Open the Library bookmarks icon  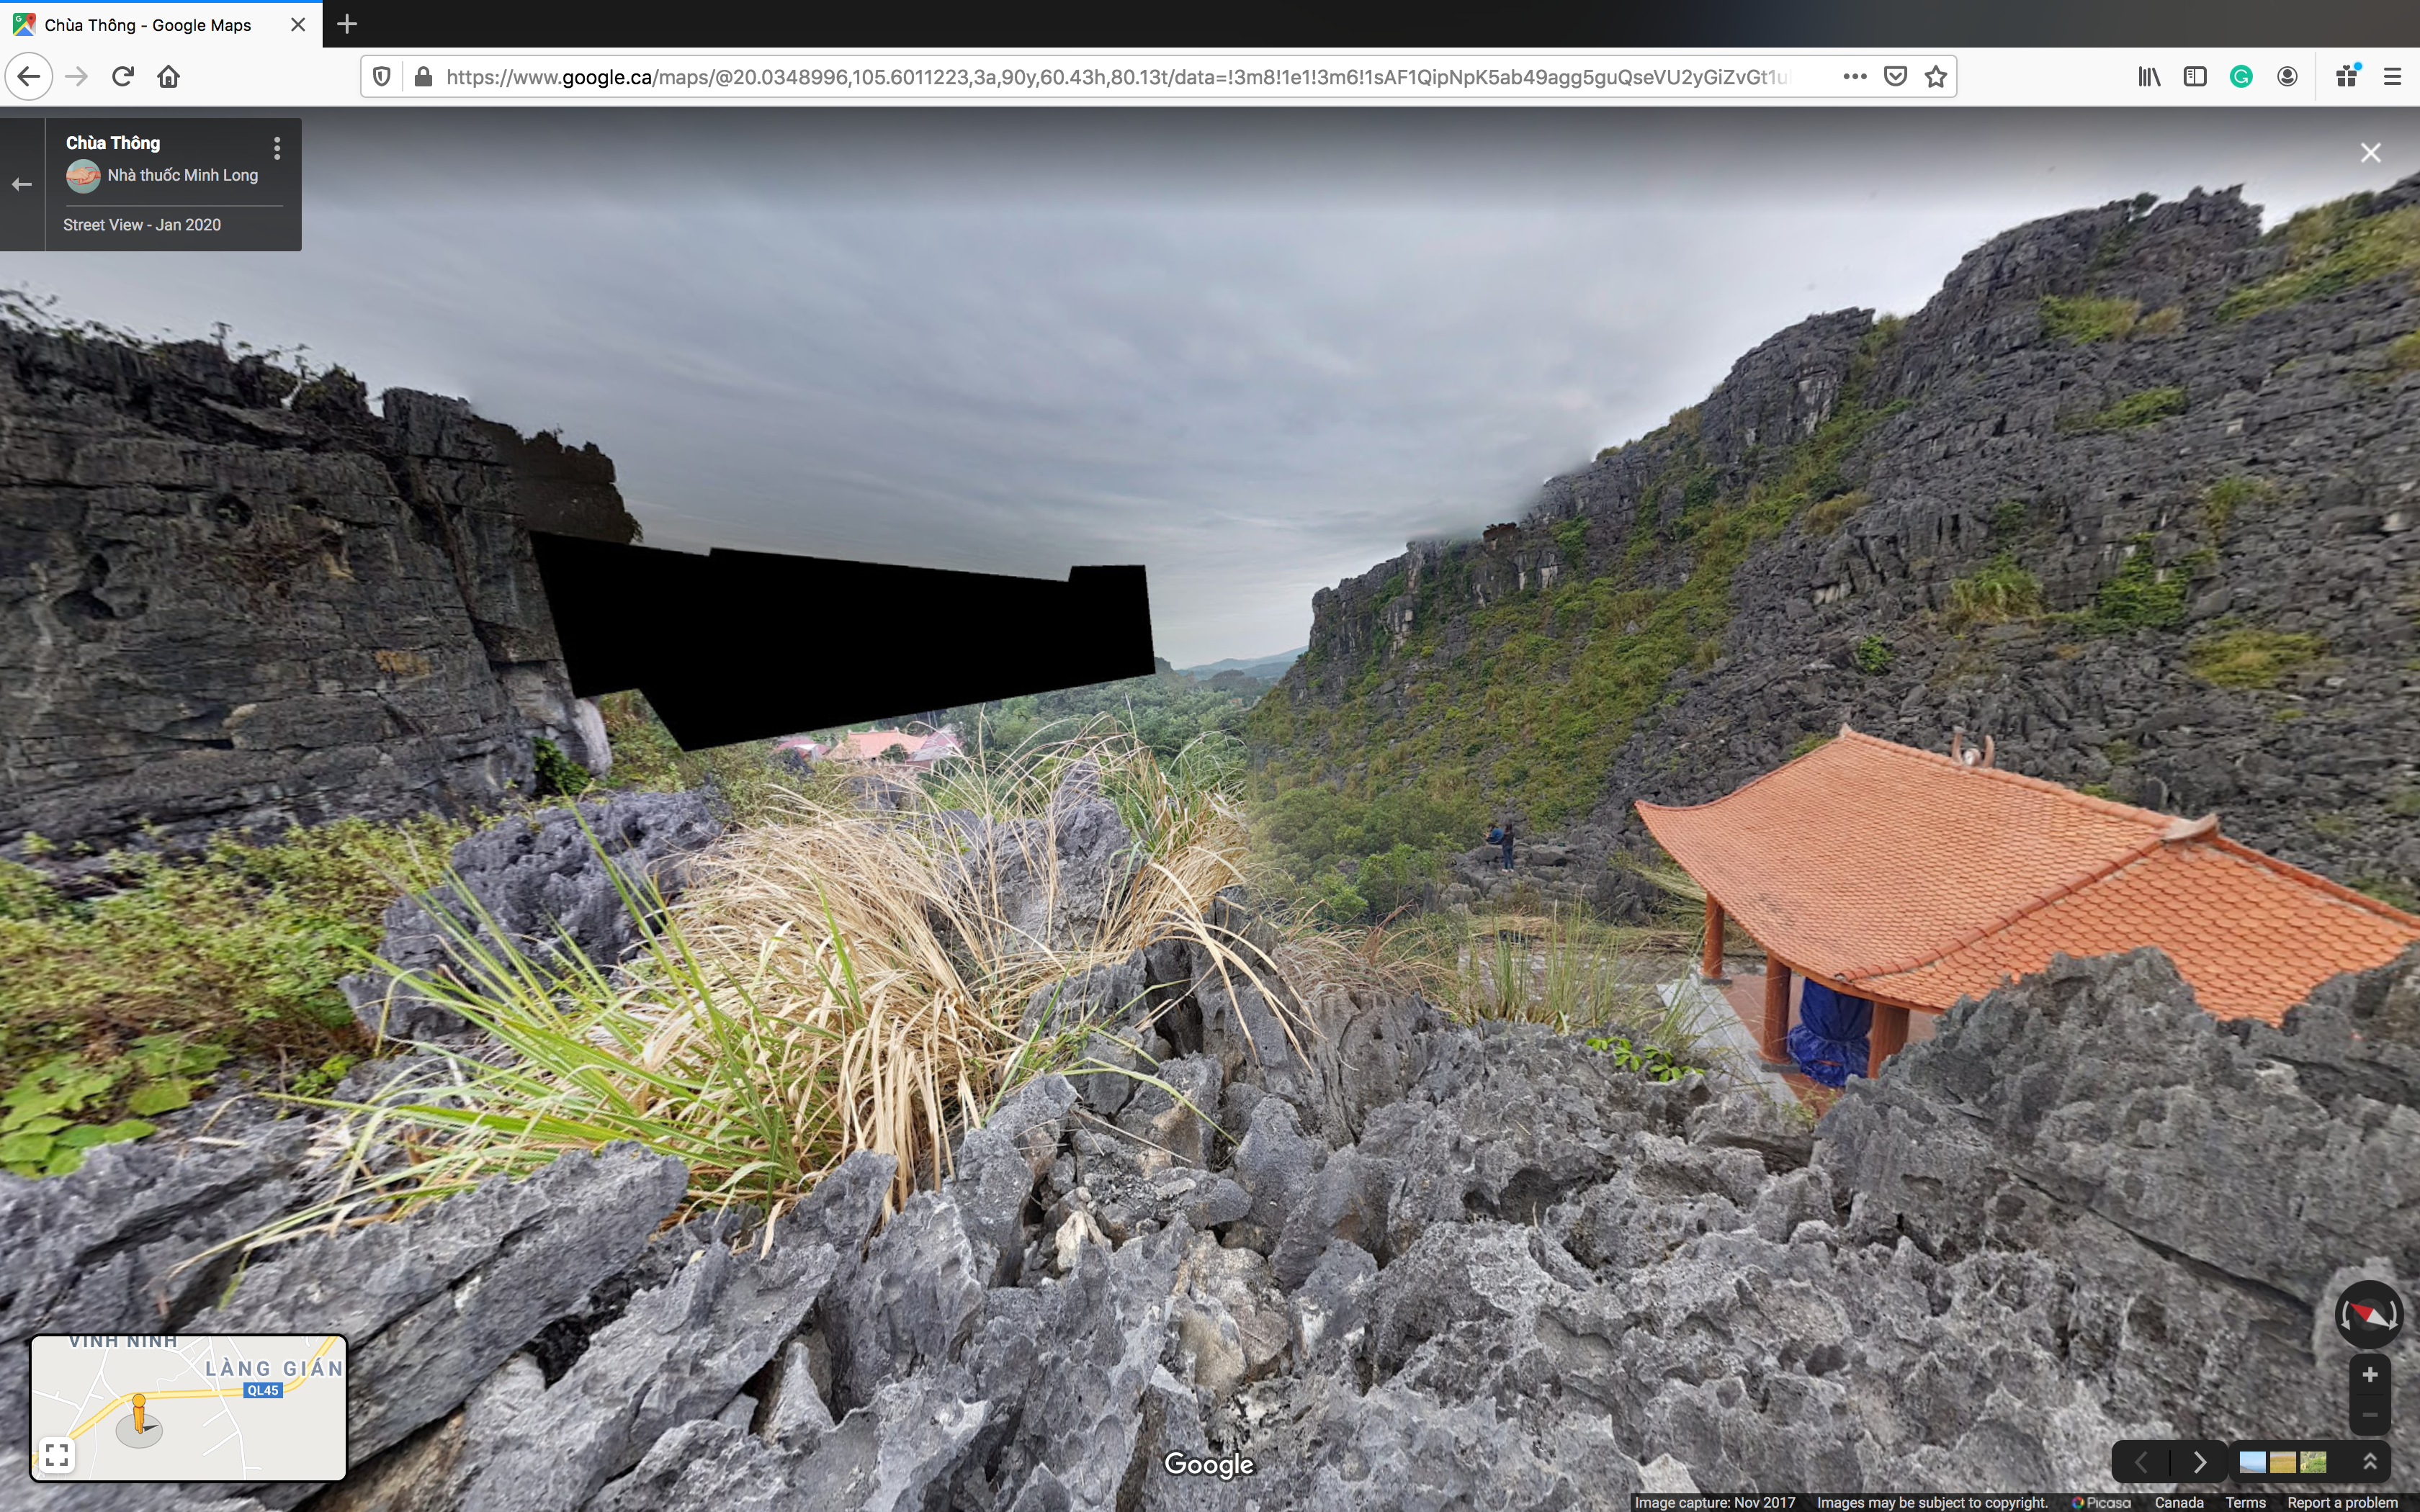click(2149, 77)
